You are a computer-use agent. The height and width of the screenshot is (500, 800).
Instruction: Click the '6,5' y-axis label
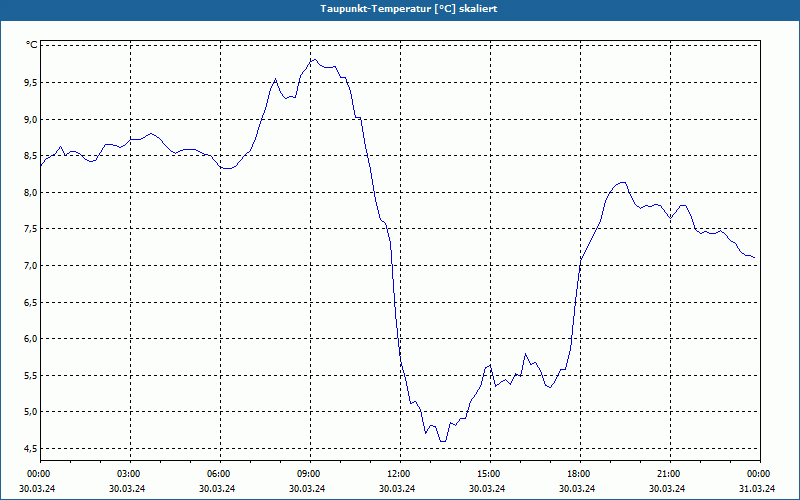[32, 303]
